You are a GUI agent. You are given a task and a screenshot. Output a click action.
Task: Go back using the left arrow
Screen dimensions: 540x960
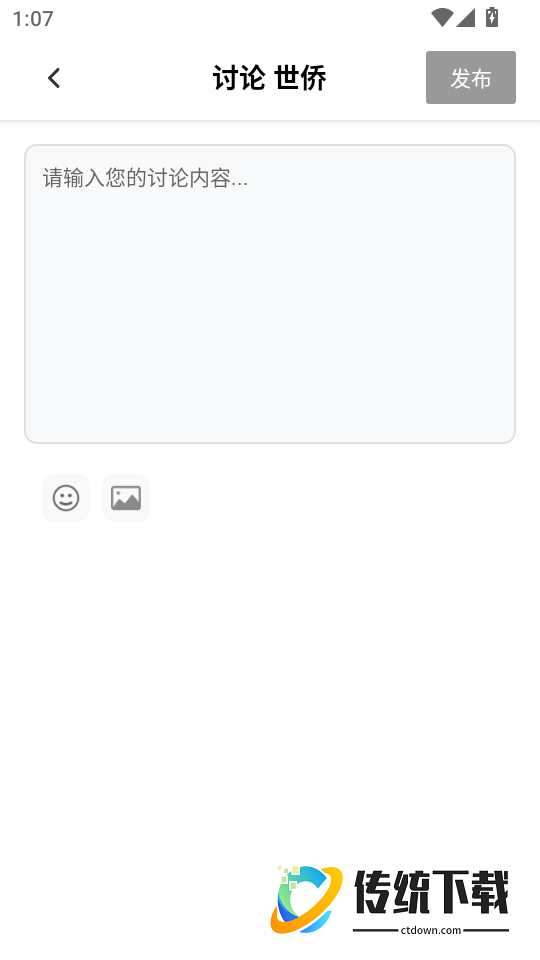tap(54, 78)
